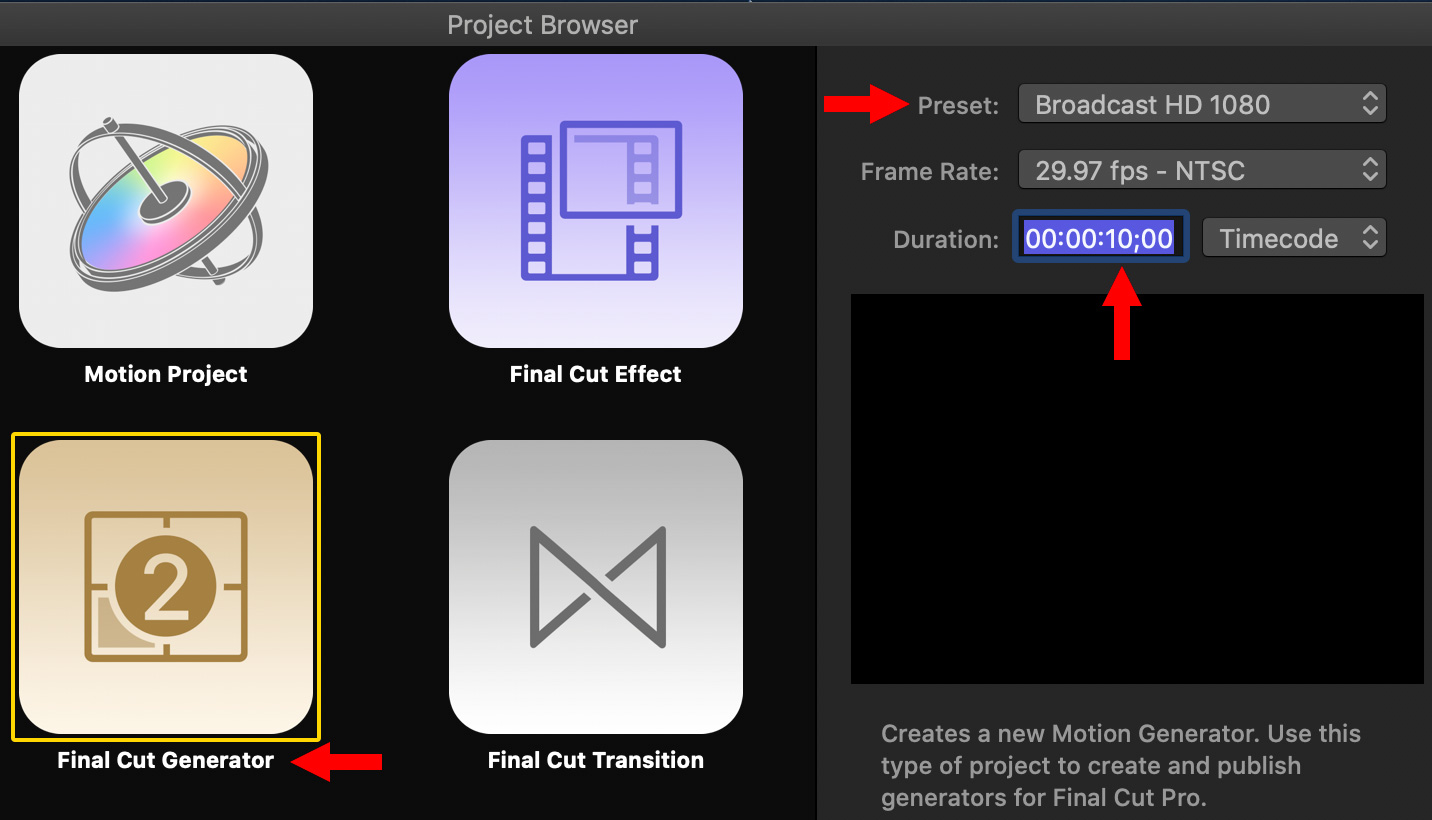Click the Duration timecode input field
This screenshot has width=1432, height=820.
tap(1100, 238)
